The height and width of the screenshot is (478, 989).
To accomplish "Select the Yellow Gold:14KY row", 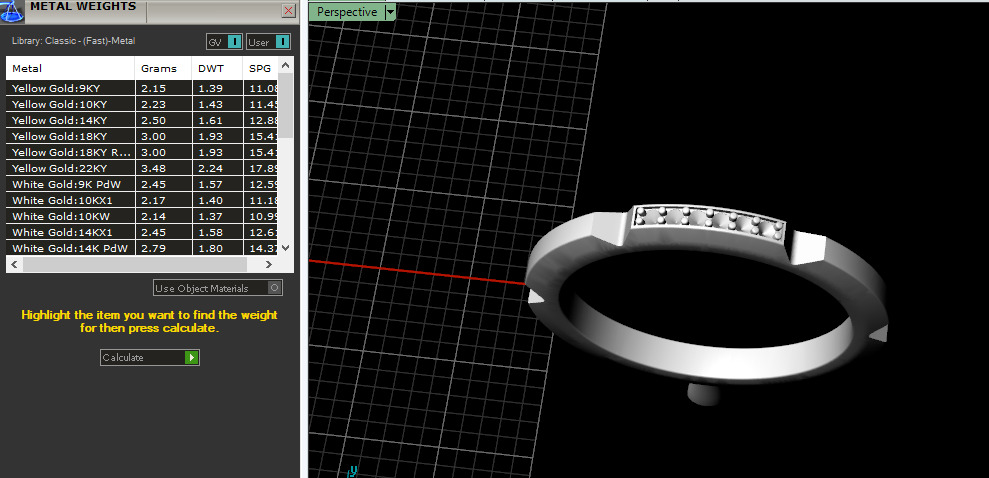I will (x=142, y=120).
